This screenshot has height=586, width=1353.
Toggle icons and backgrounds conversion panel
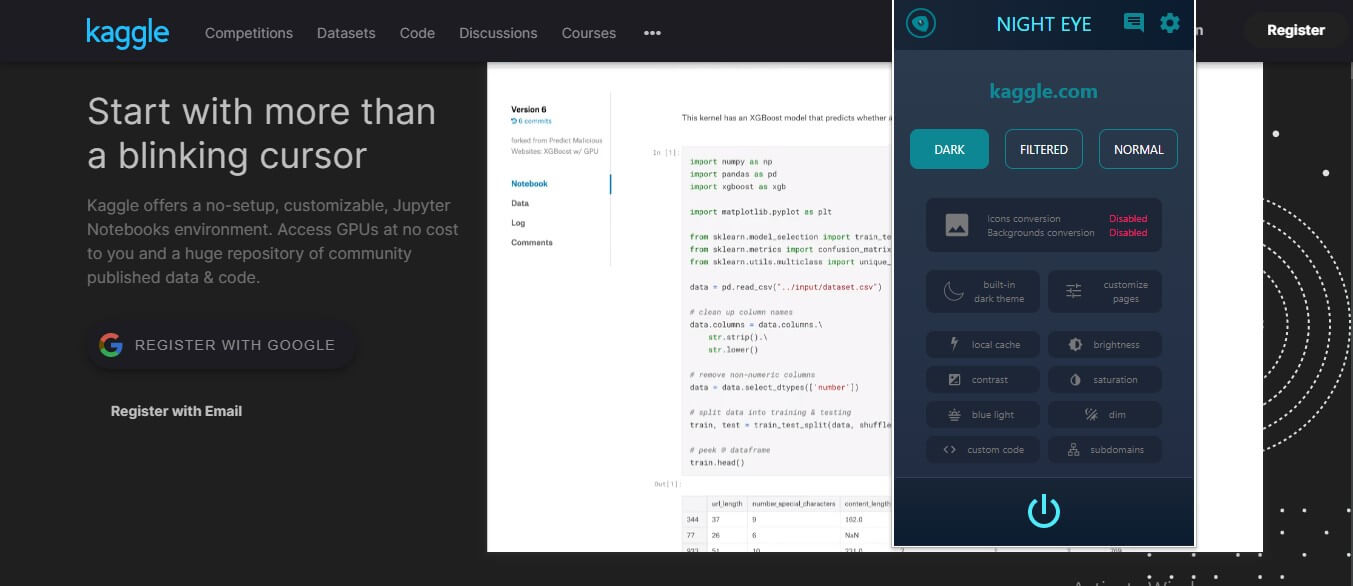point(1044,225)
